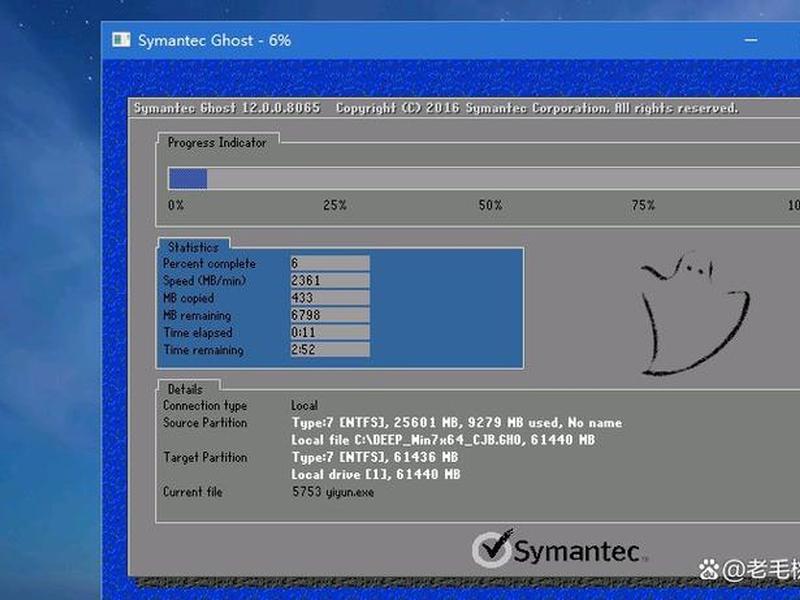
Task: Click the 0% progress scale label
Action: point(176,205)
